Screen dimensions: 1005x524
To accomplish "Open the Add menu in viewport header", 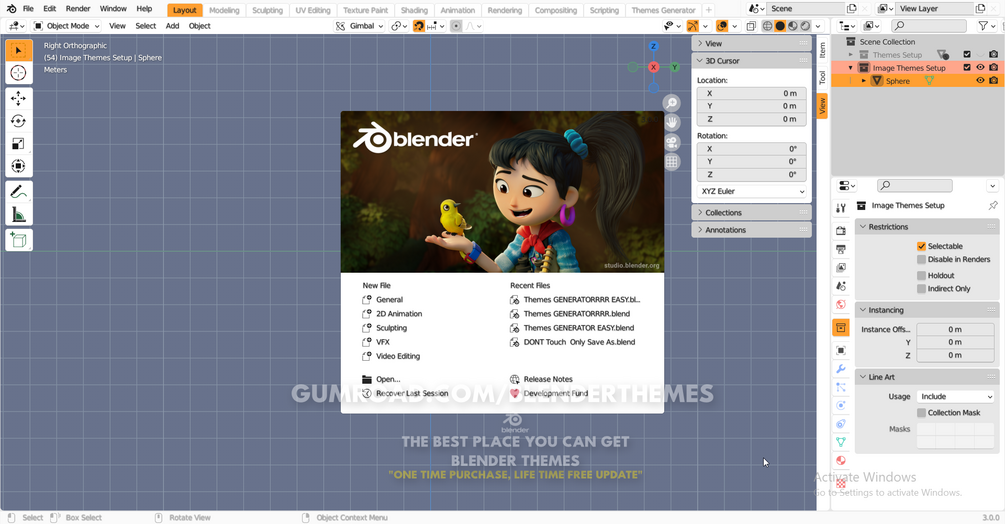I will coord(172,26).
